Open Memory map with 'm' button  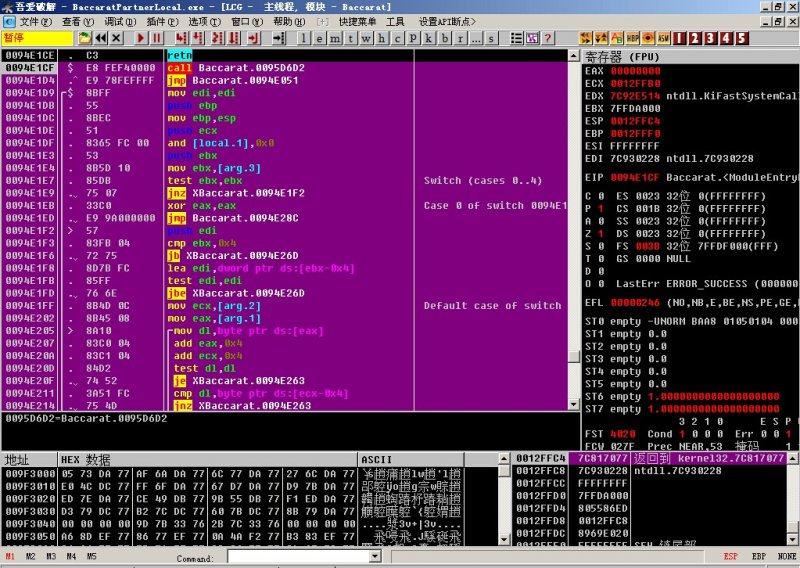(335, 38)
